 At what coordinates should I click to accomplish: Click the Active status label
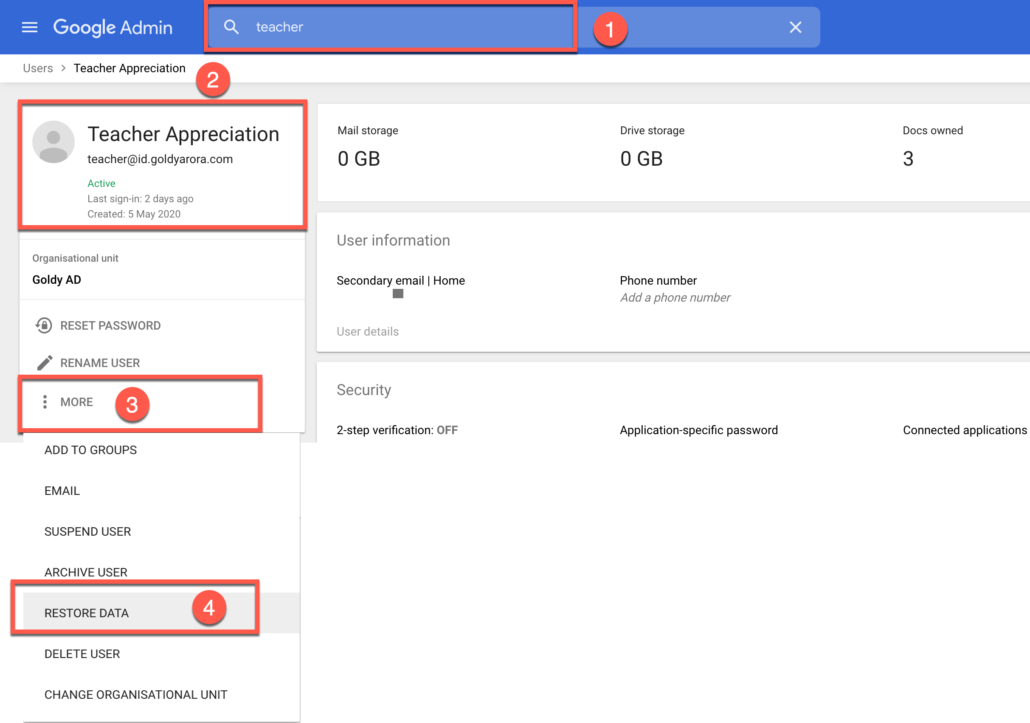tap(101, 183)
